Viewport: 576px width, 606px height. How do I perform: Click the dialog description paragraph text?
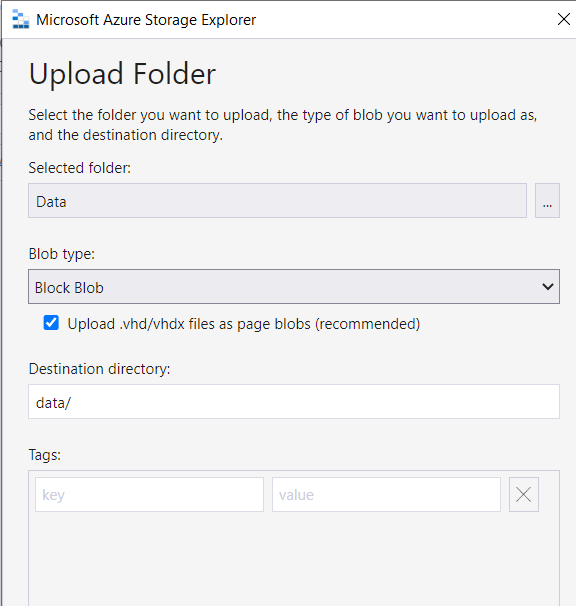283,125
